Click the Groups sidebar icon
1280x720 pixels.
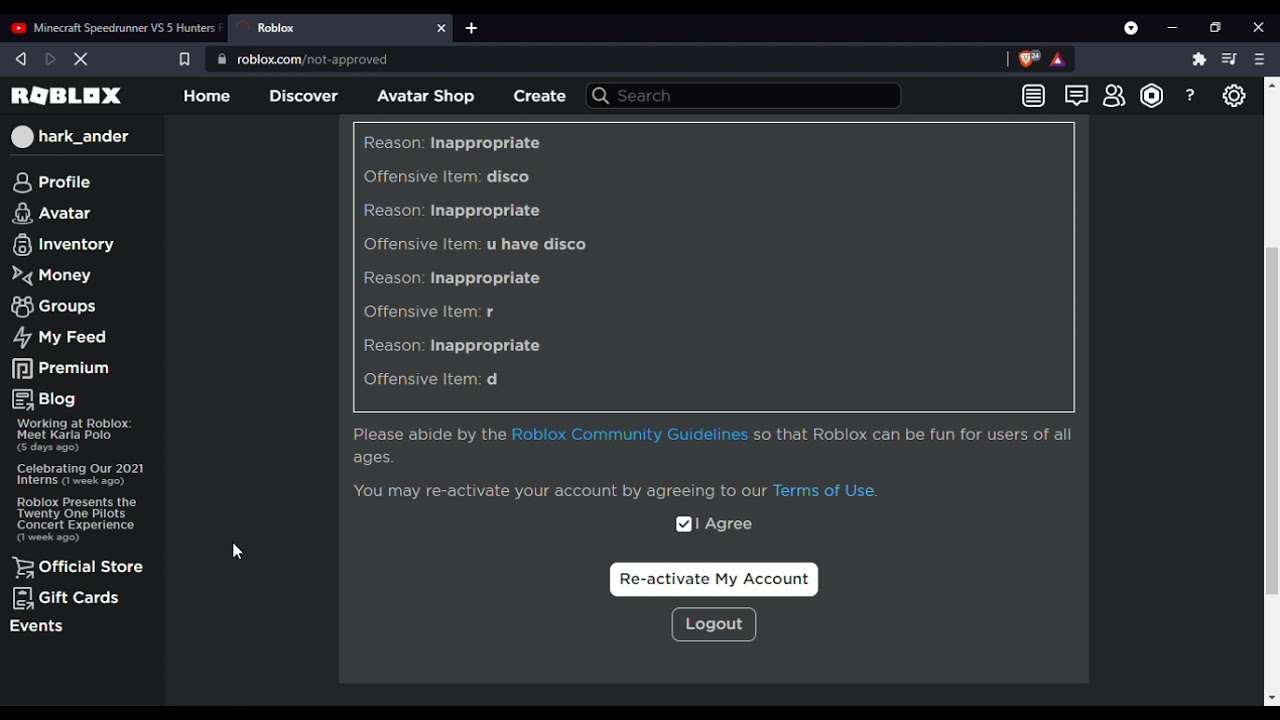(x=22, y=307)
